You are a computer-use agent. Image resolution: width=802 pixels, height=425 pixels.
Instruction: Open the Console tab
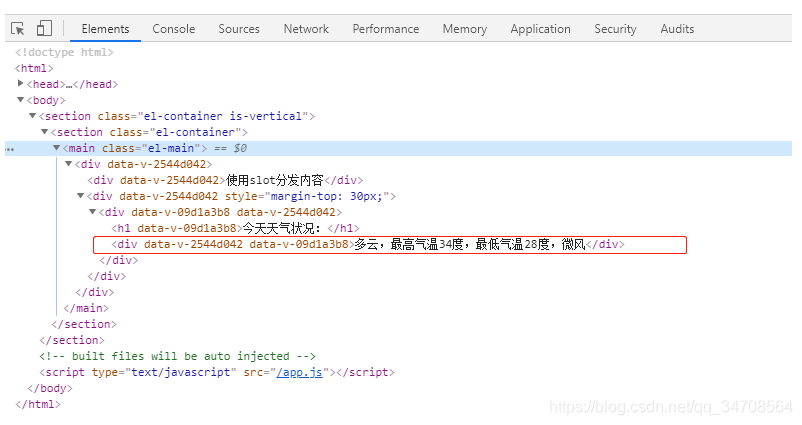pos(174,29)
